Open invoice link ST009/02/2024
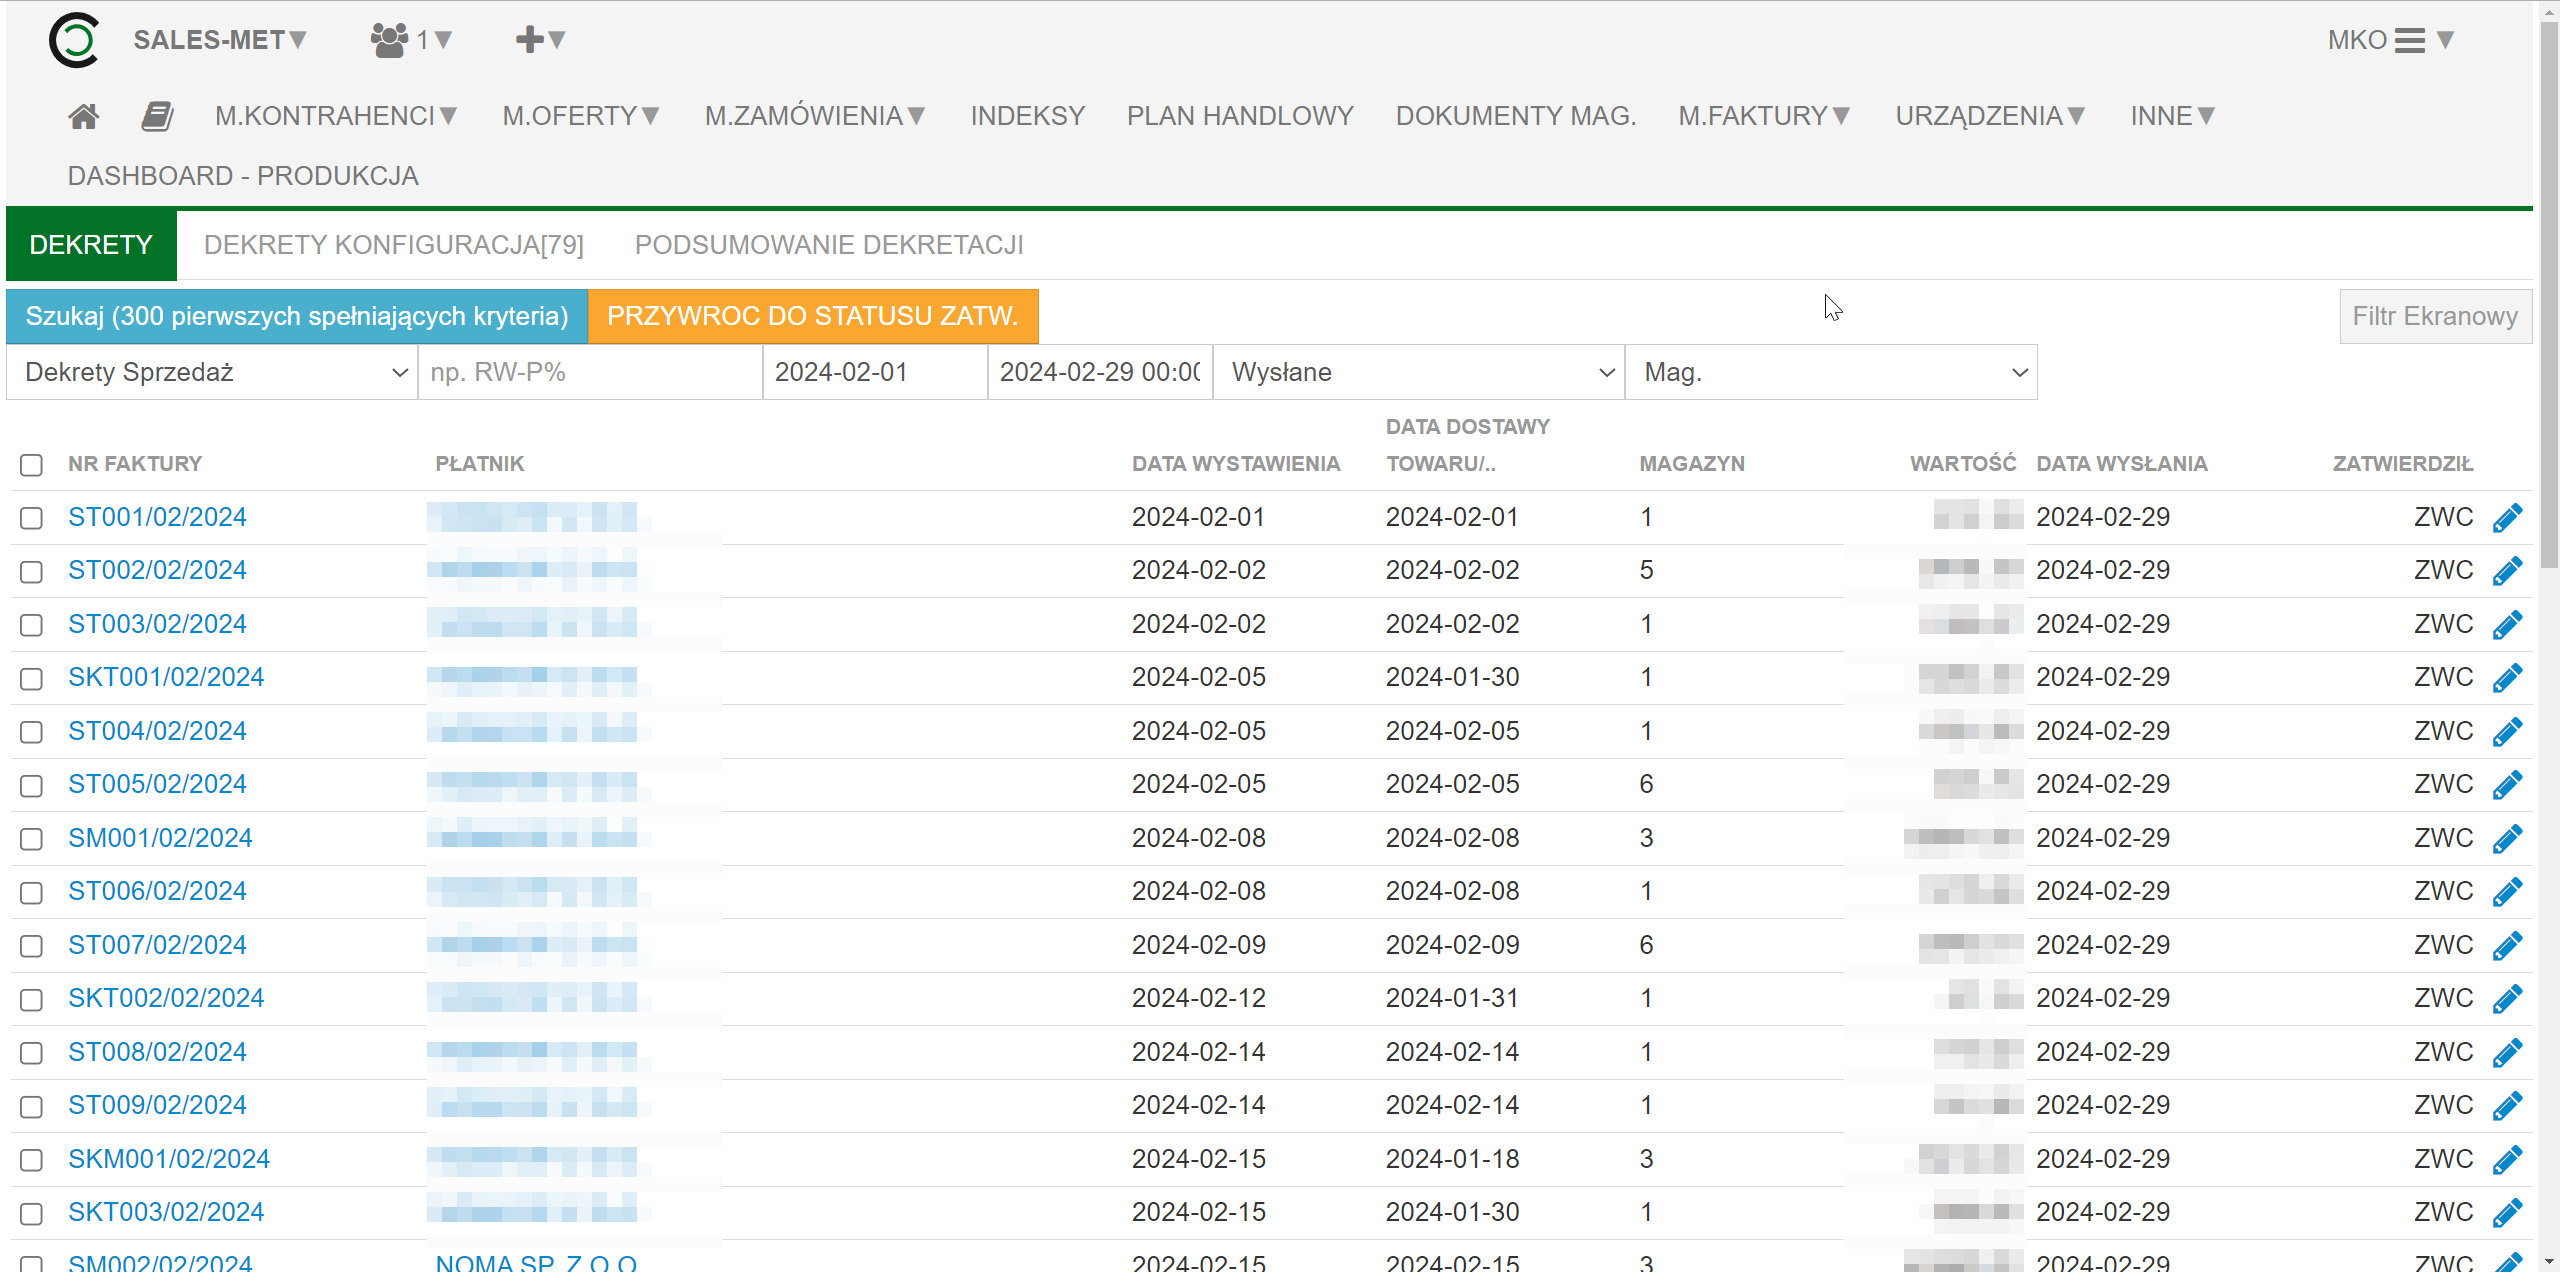 point(157,1105)
